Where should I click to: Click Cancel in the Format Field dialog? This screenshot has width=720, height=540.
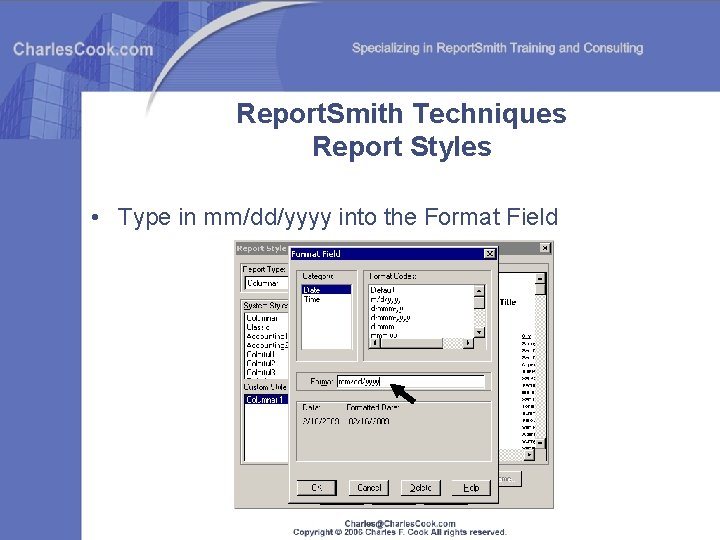(369, 488)
